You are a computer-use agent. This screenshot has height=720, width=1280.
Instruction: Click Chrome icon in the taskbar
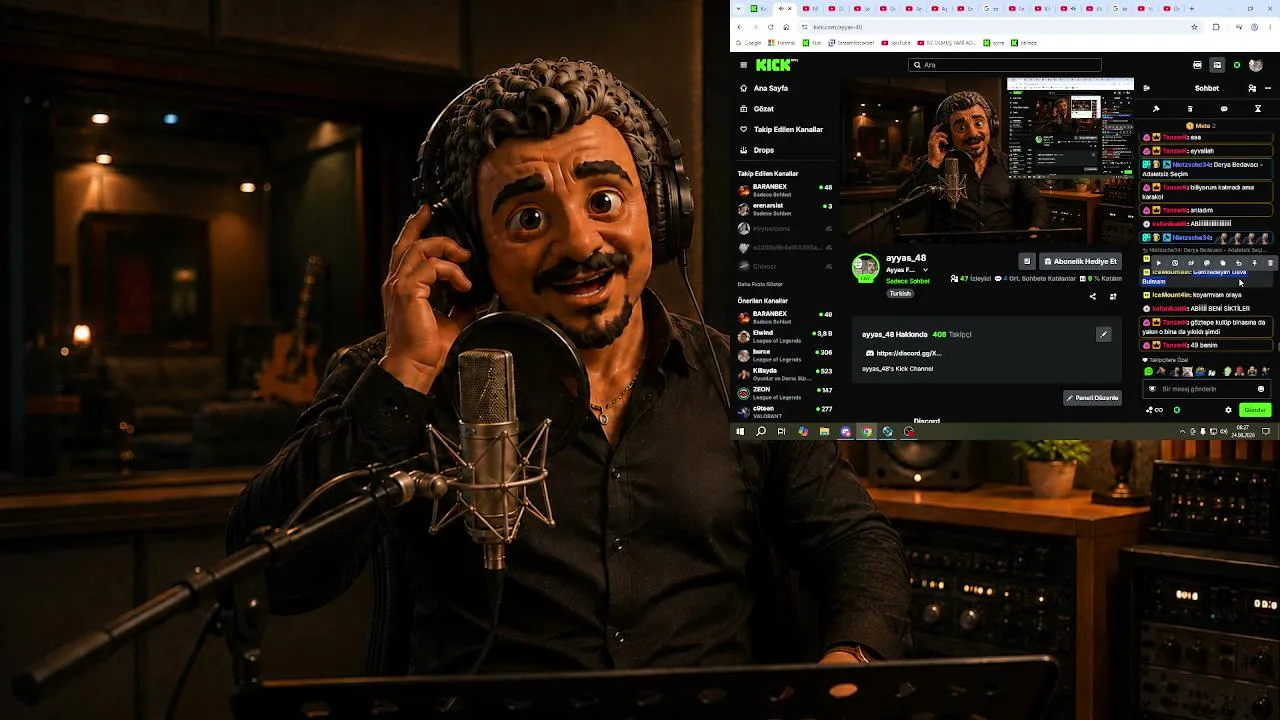point(866,432)
